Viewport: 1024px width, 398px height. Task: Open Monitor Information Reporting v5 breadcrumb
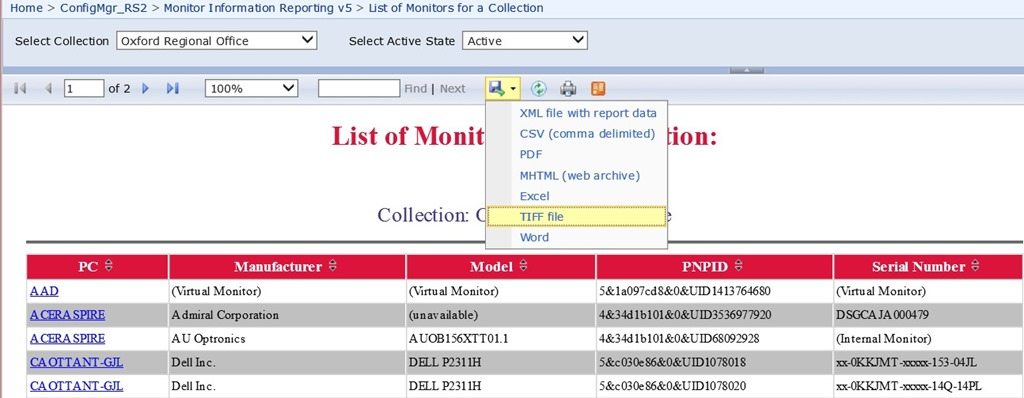coord(257,8)
